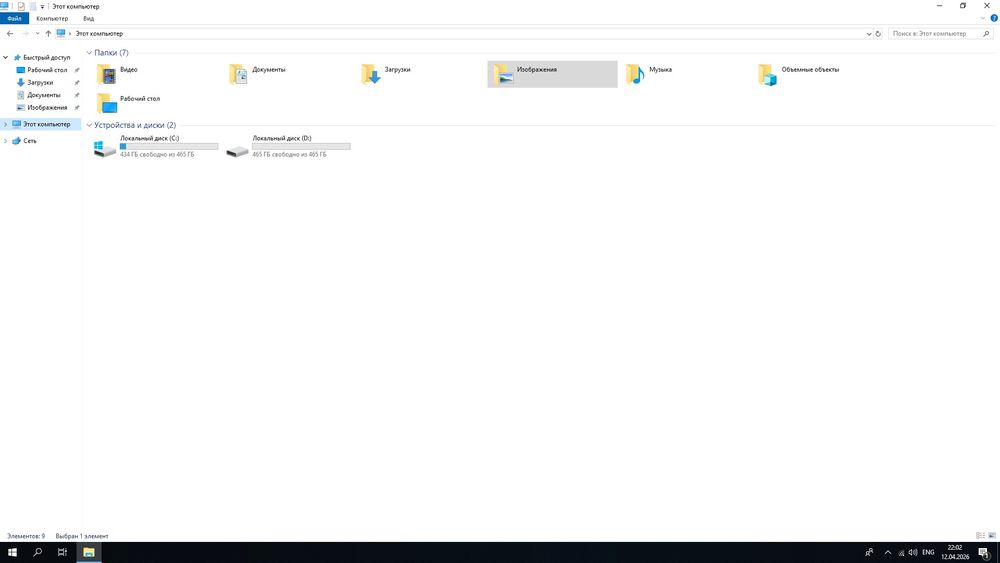Open the network tray icon
The width and height of the screenshot is (1000, 563).
[901, 552]
